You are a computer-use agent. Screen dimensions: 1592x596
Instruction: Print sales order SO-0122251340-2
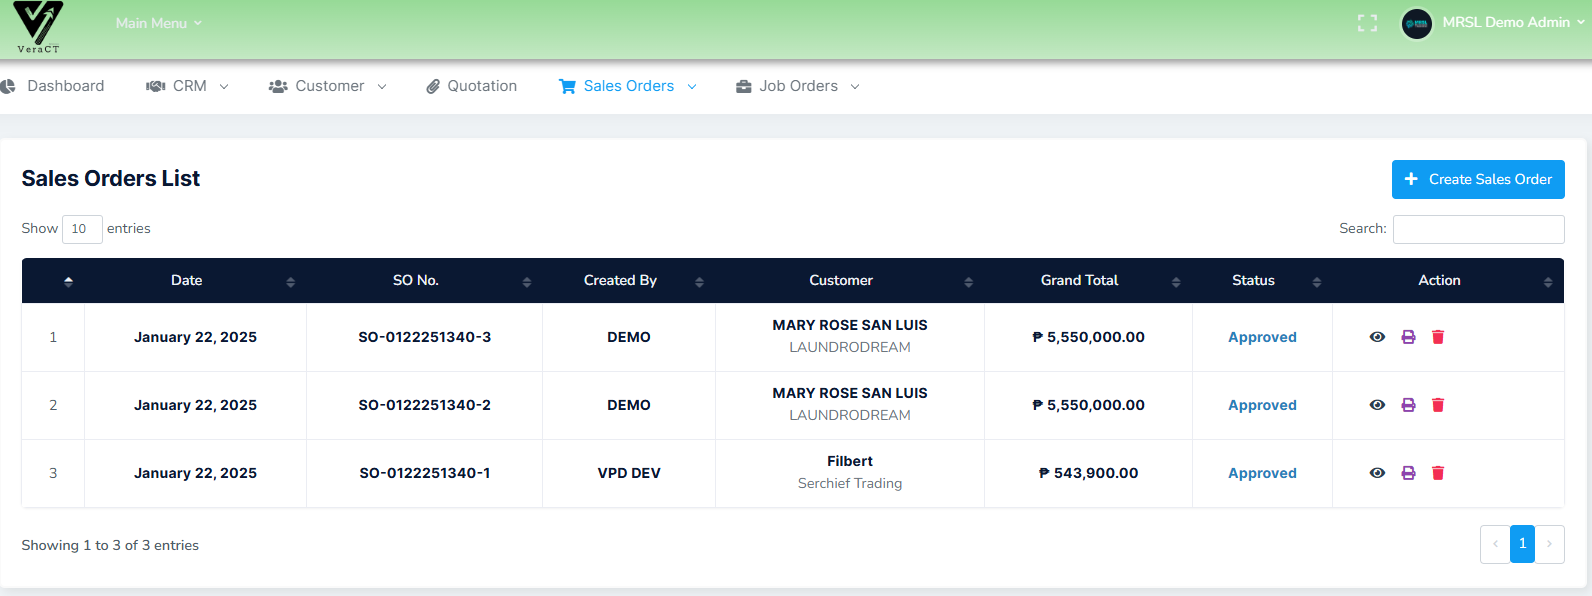tap(1408, 405)
